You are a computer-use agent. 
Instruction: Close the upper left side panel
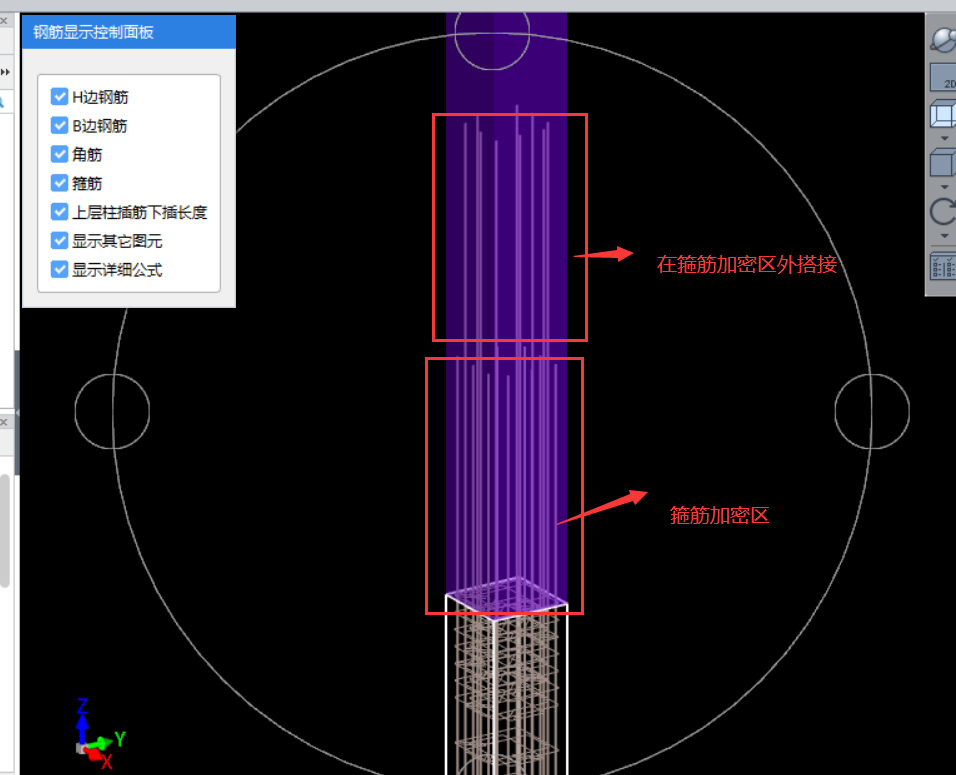4,21
